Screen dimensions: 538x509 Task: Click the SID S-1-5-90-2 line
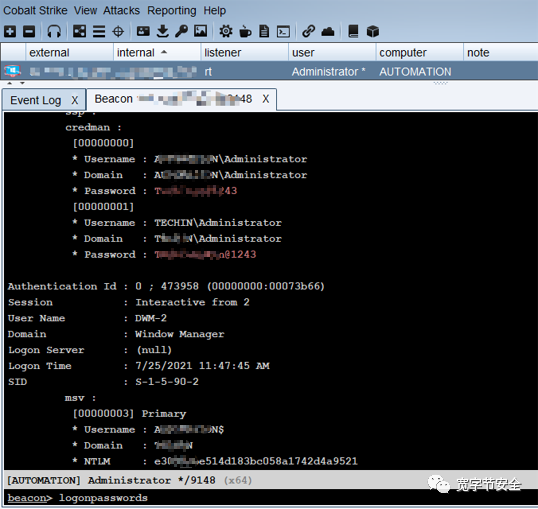click(103, 382)
